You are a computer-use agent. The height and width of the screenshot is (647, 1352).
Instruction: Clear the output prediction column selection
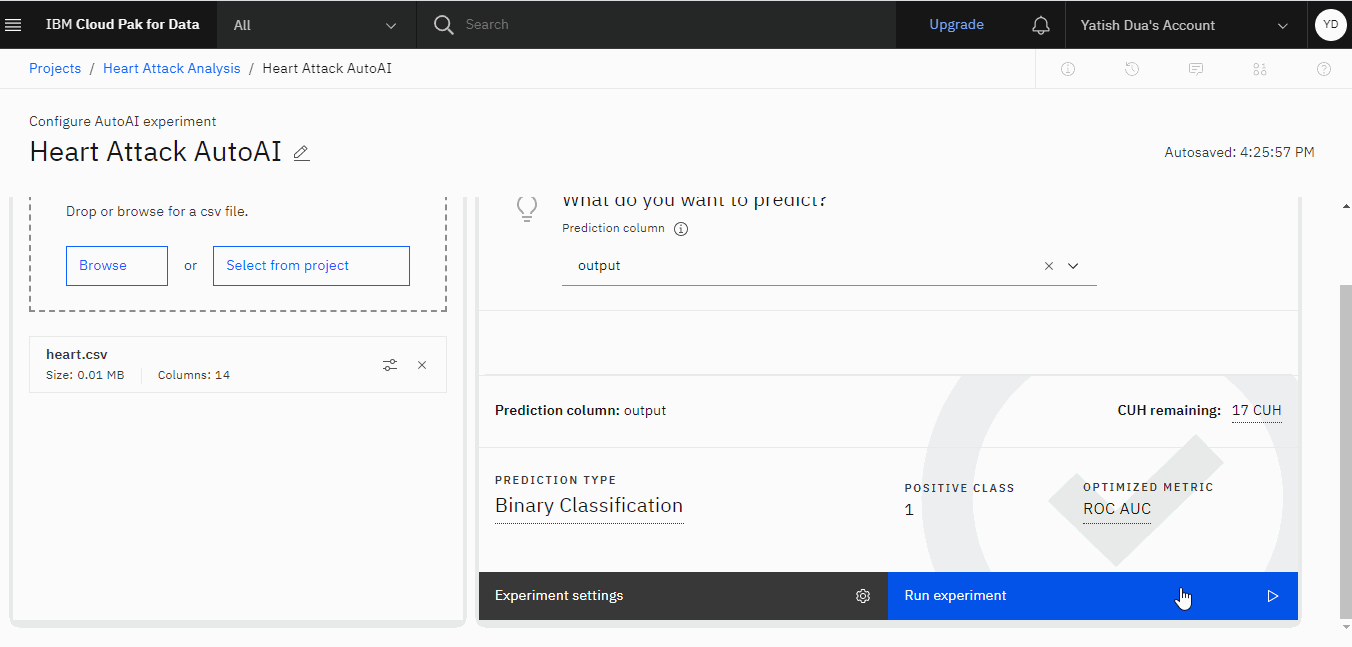1049,266
